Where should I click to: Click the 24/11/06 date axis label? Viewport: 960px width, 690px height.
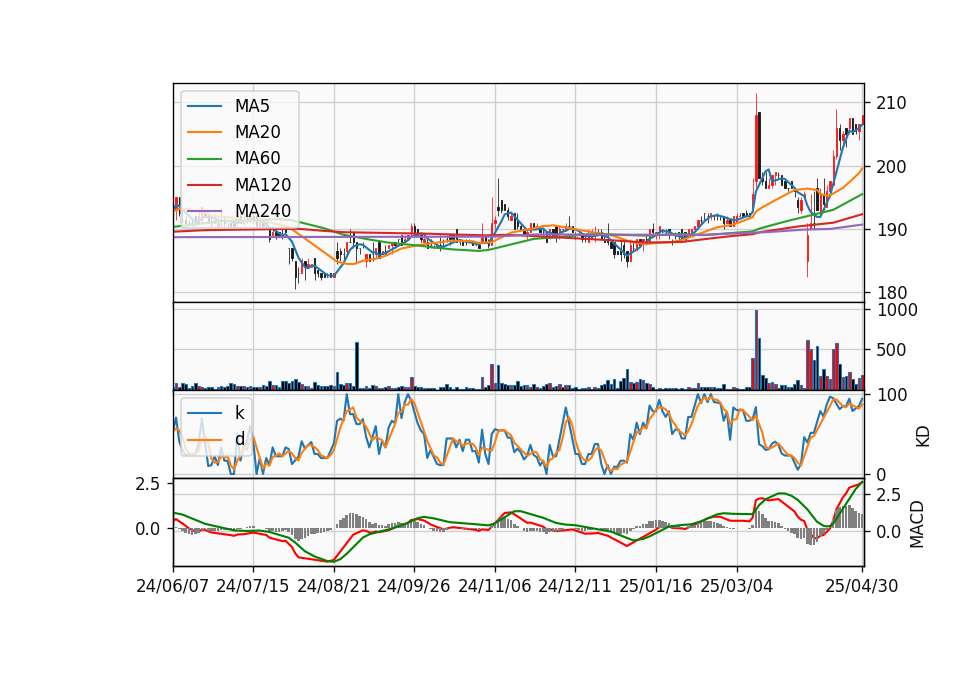click(495, 586)
